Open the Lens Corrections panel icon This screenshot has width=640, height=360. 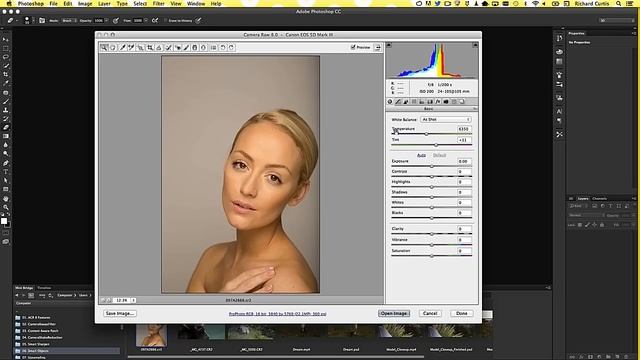click(x=430, y=102)
